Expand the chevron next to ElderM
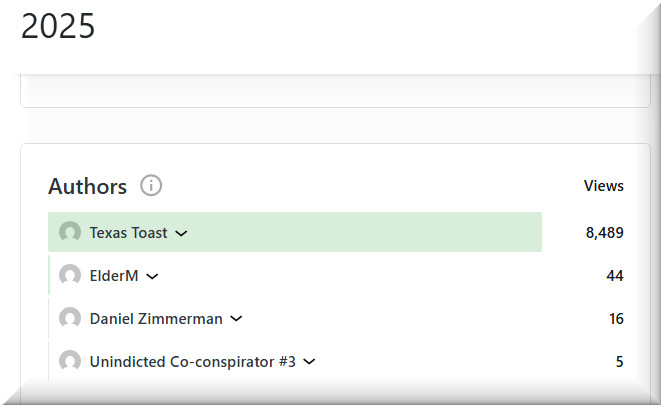The width and height of the screenshot is (661, 405). coord(152,276)
